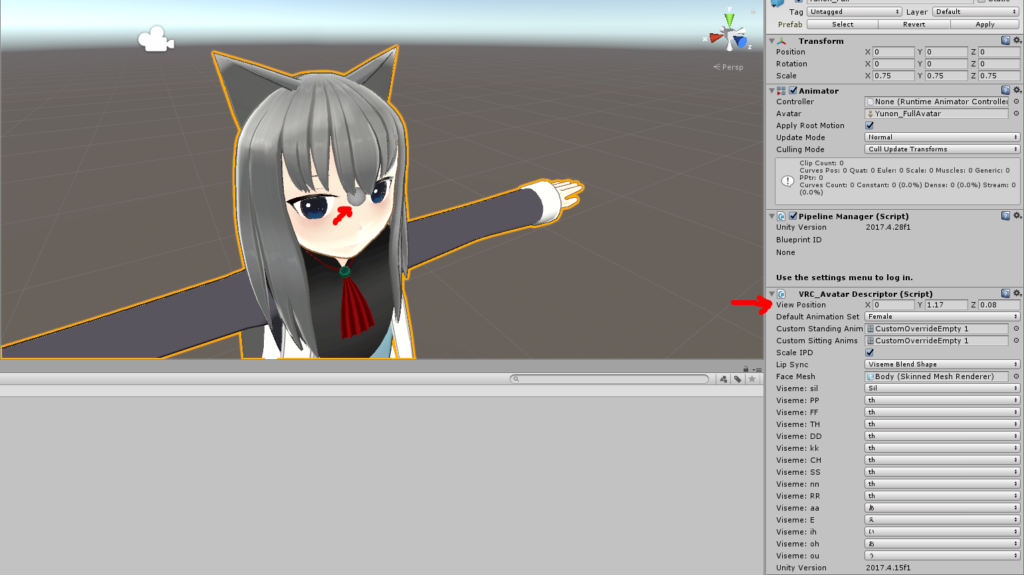The width and height of the screenshot is (1024, 575).
Task: Collapse VRC_Avatar Descriptor component
Action: pos(772,294)
